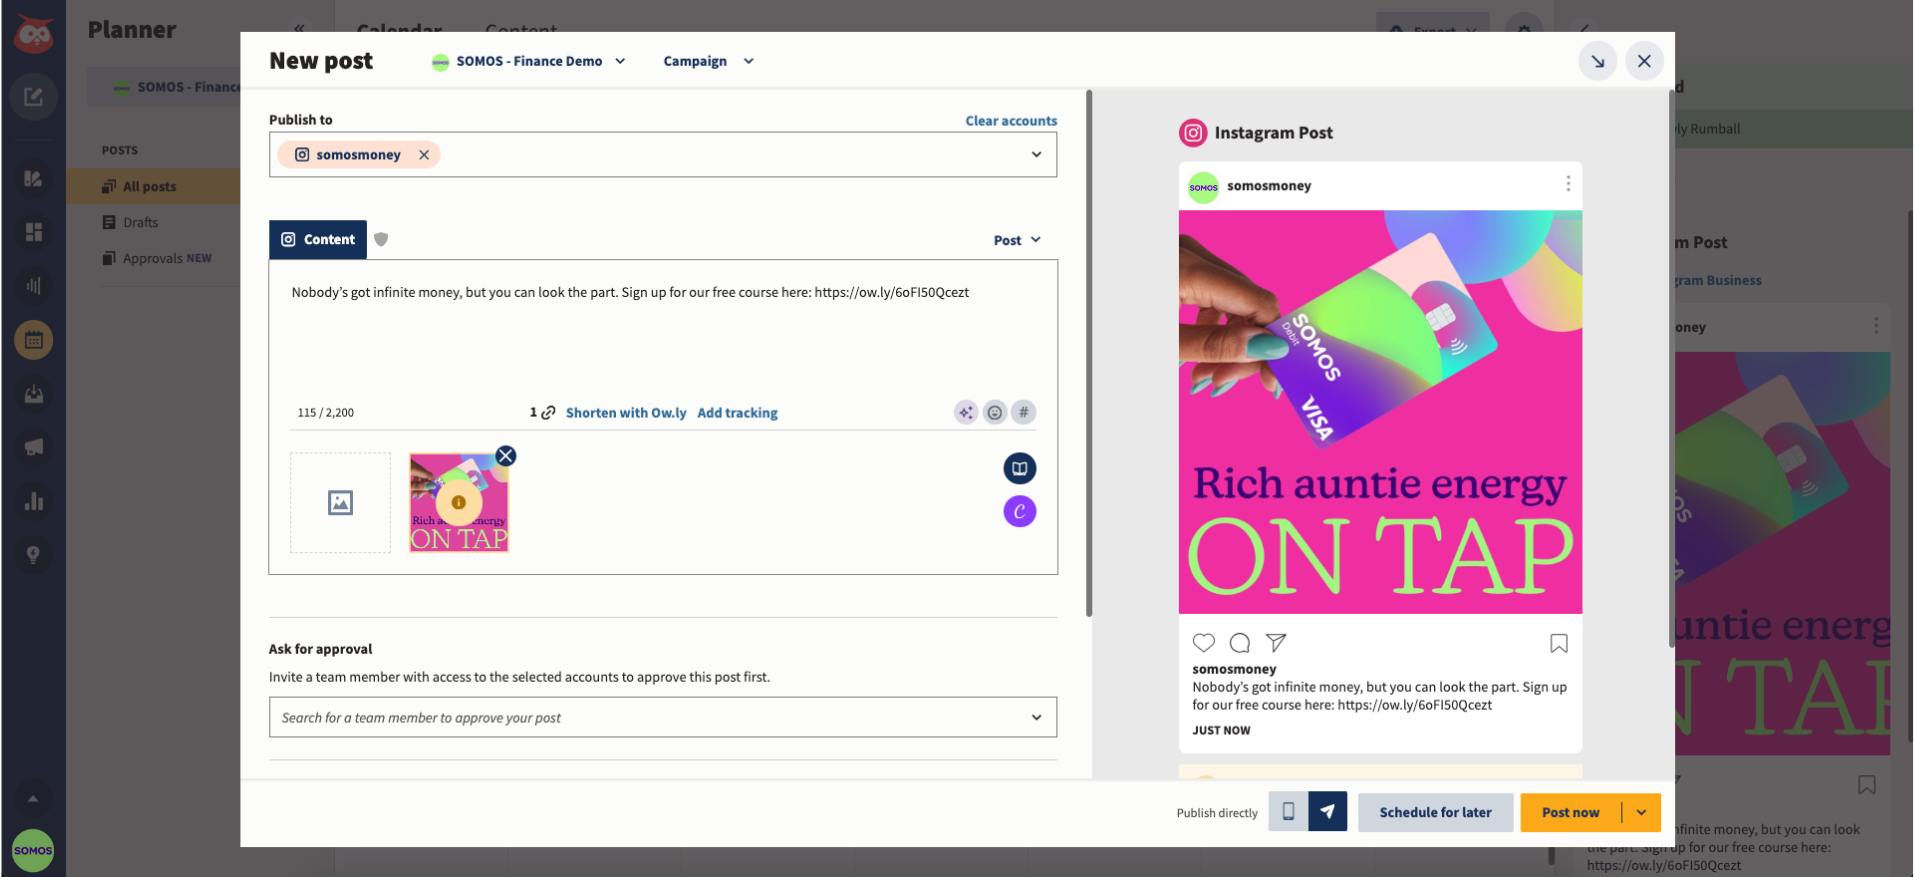Open the Post type dropdown

click(1018, 240)
